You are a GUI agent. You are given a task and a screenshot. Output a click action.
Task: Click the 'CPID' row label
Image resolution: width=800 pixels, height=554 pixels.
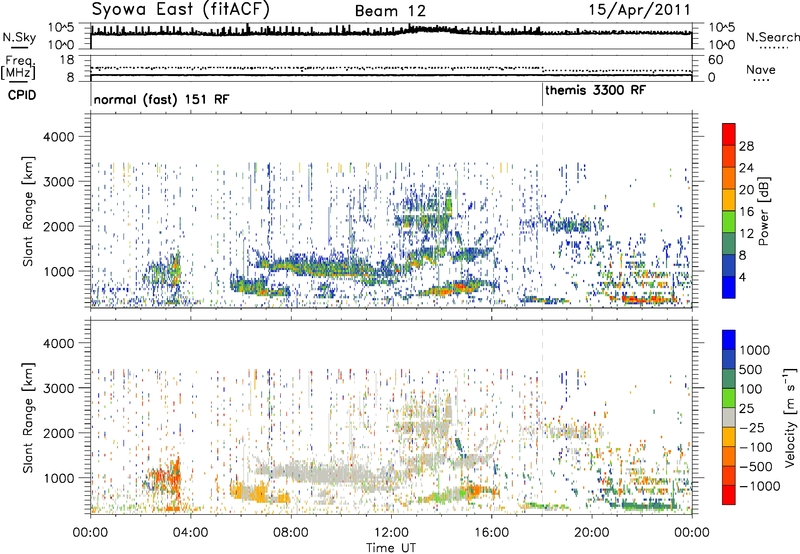[22, 95]
